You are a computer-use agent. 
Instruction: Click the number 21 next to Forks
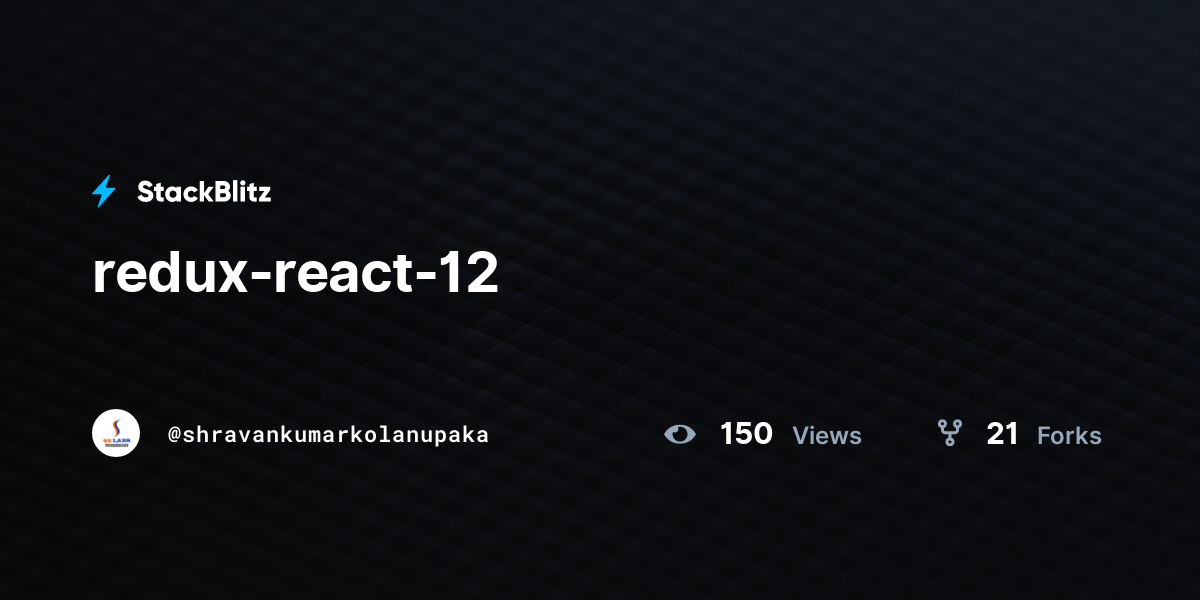1002,434
